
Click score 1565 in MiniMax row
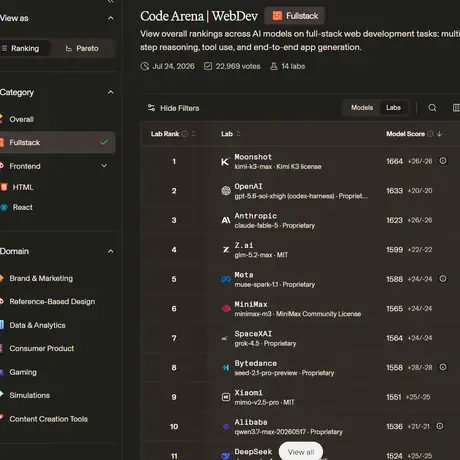[395, 309]
